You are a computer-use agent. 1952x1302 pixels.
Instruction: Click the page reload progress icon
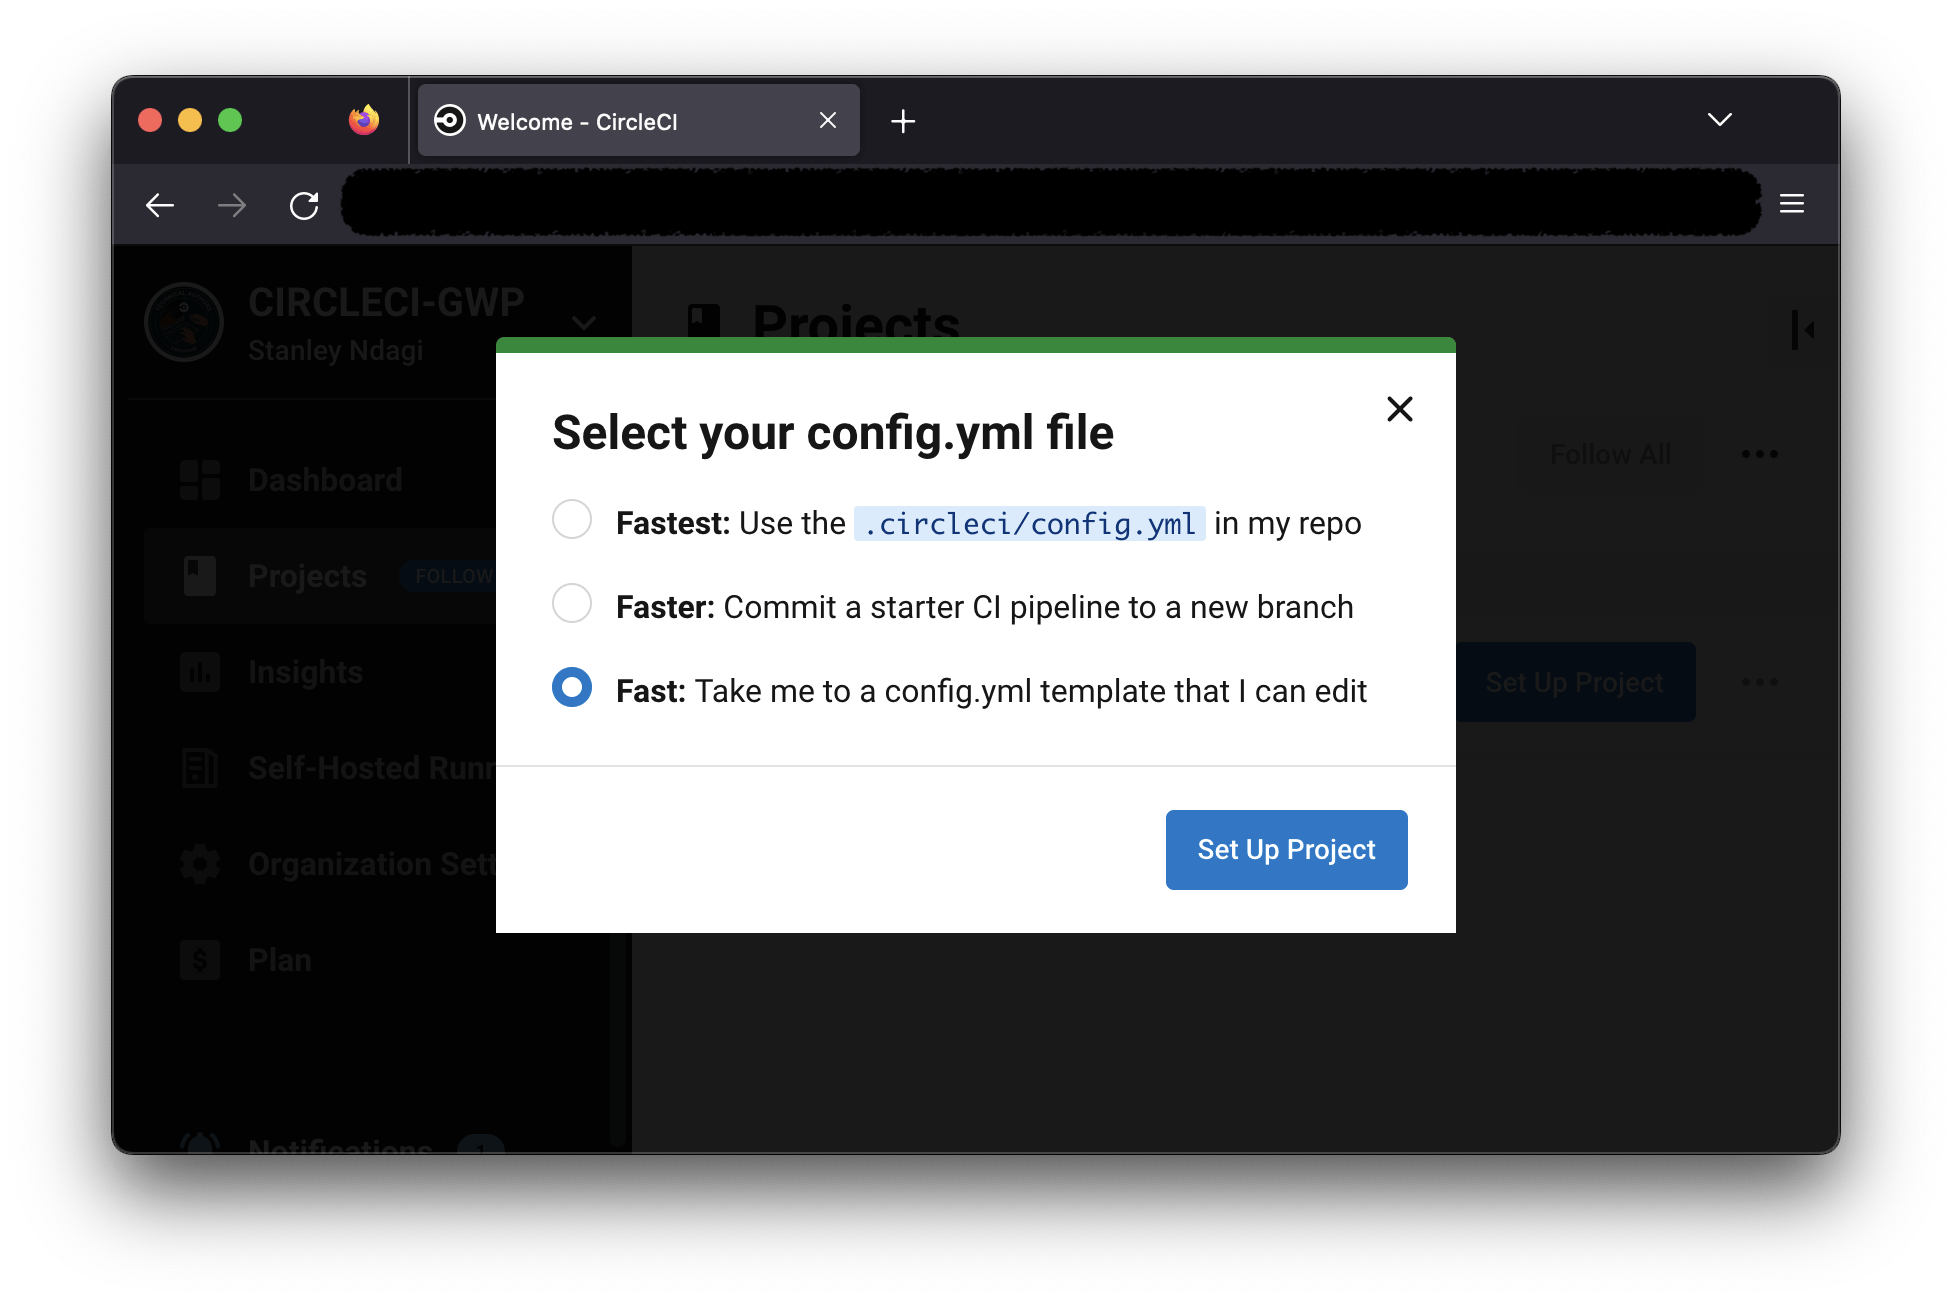point(304,204)
